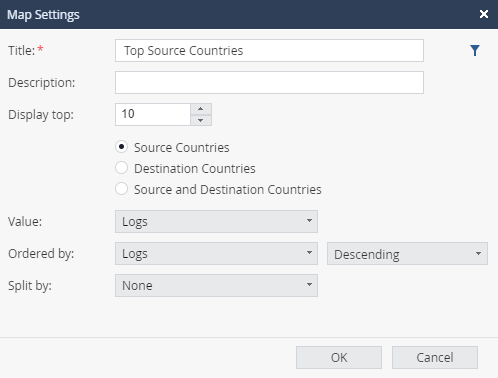Click into the Description input field
Viewport: 498px width, 378px height.
(x=269, y=82)
